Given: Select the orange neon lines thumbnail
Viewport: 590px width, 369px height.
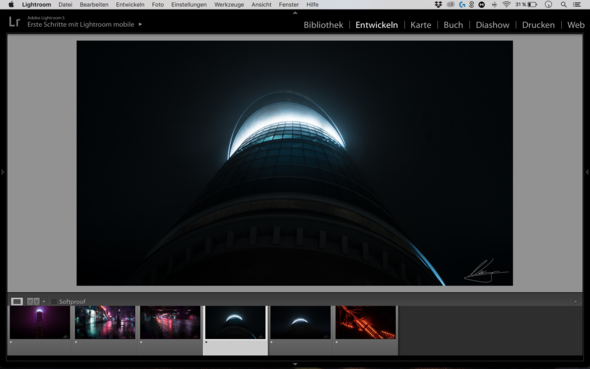Looking at the screenshot, I should click(x=365, y=322).
